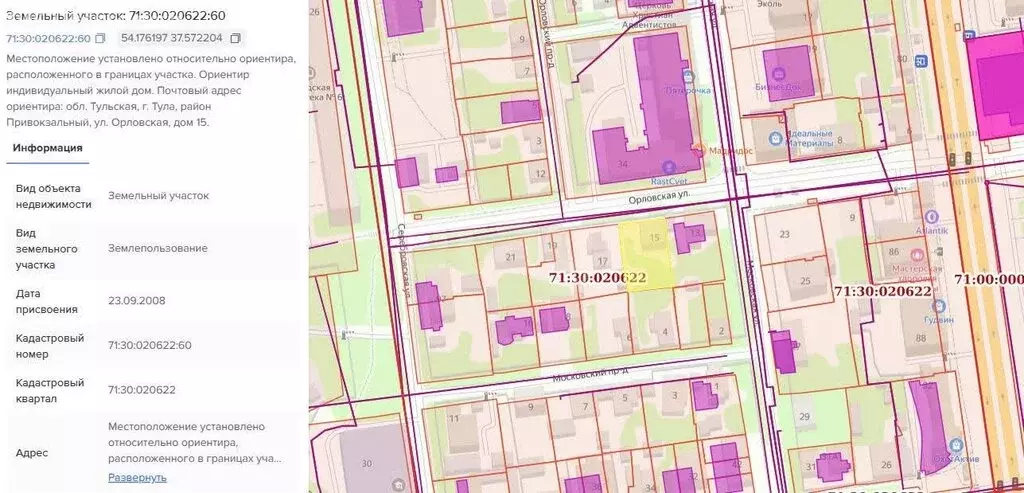Click the 71:30:020622 quarter label near house 25
The image size is (1024, 493).
click(882, 291)
